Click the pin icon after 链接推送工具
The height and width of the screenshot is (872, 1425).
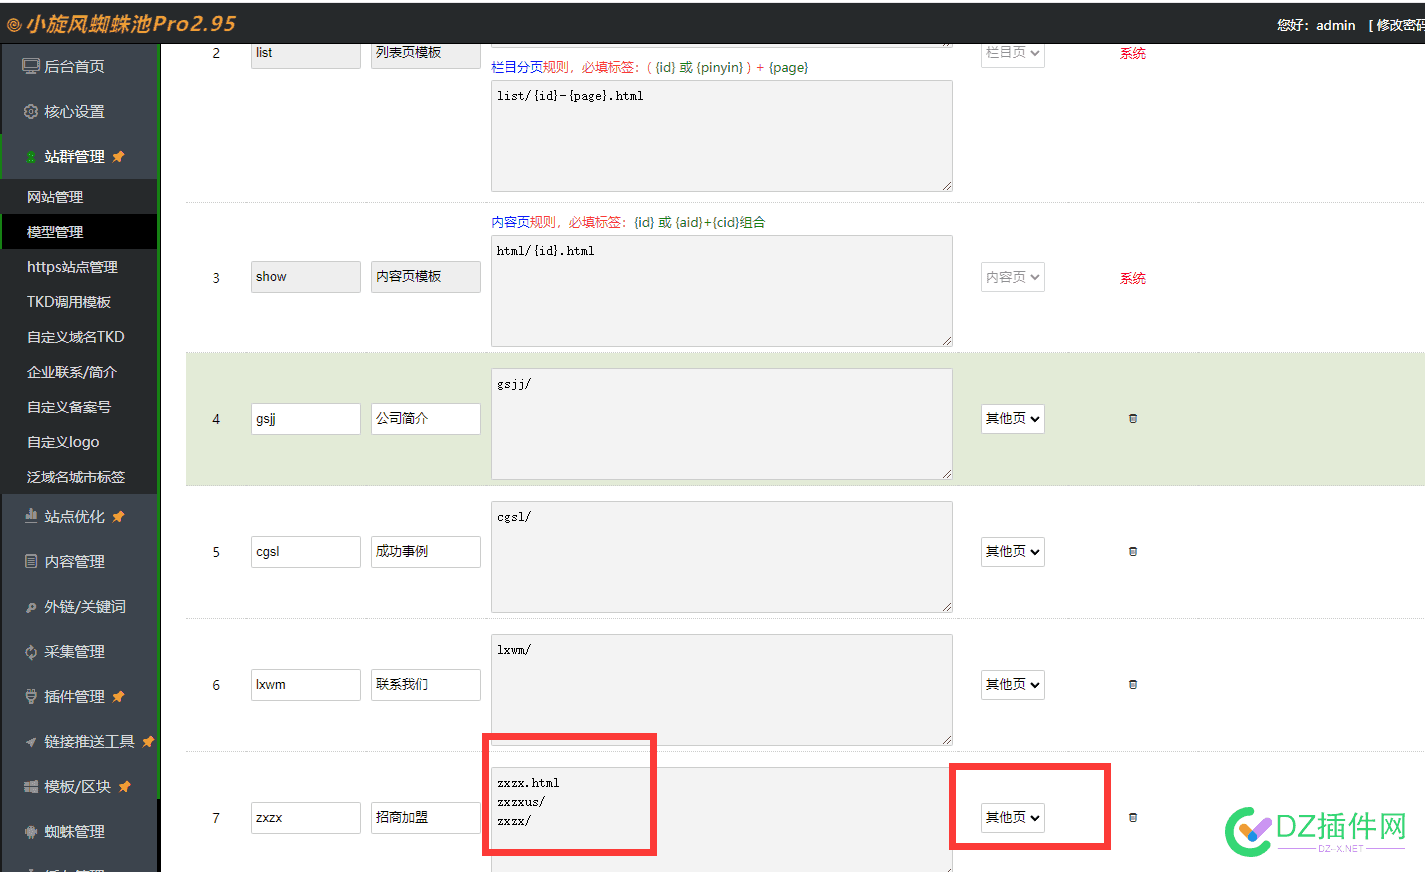point(148,742)
